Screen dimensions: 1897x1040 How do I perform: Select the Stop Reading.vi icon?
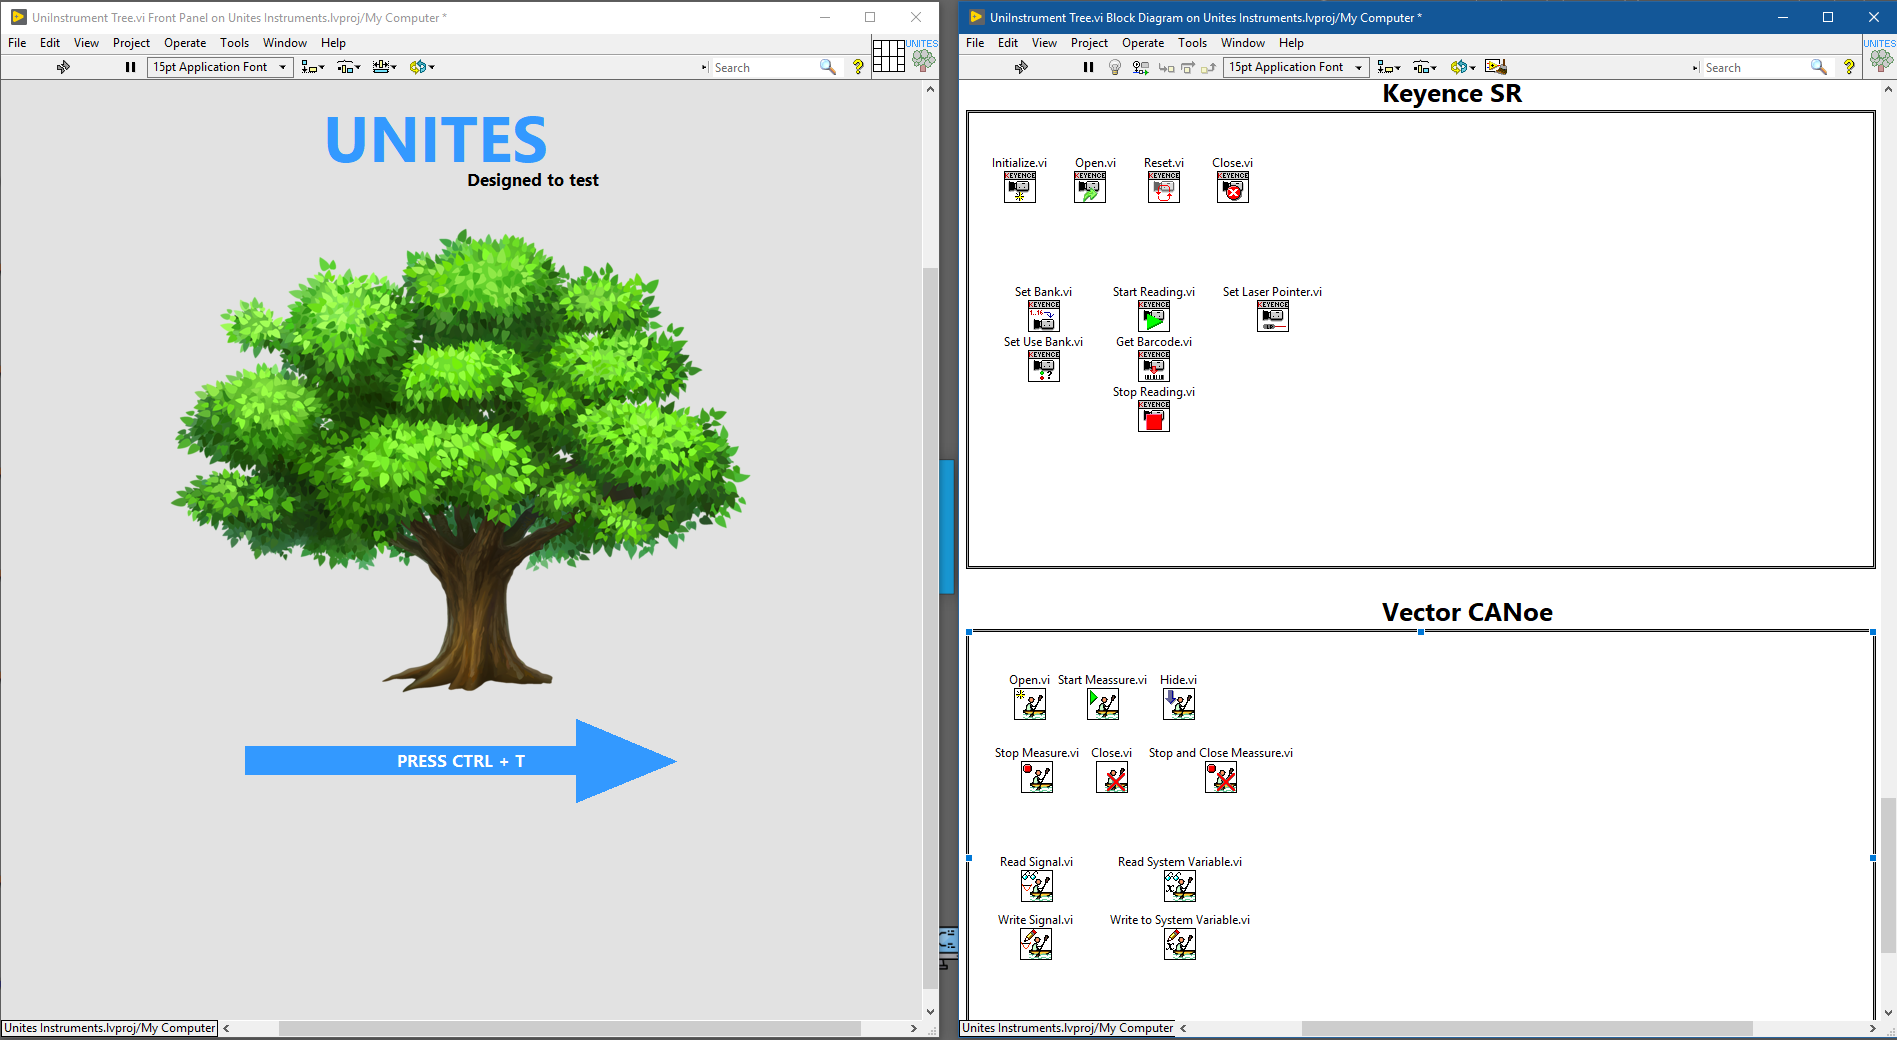(x=1153, y=417)
